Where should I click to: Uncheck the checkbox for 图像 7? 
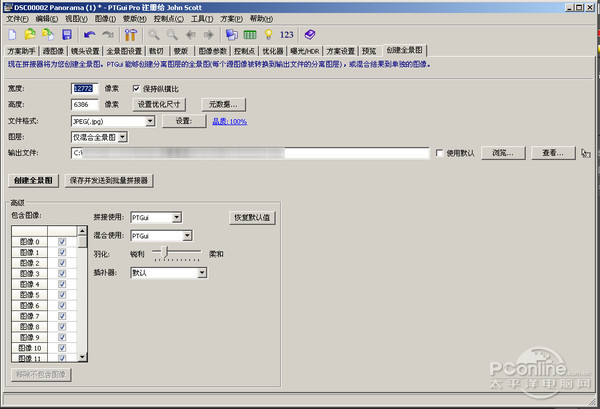(62, 316)
